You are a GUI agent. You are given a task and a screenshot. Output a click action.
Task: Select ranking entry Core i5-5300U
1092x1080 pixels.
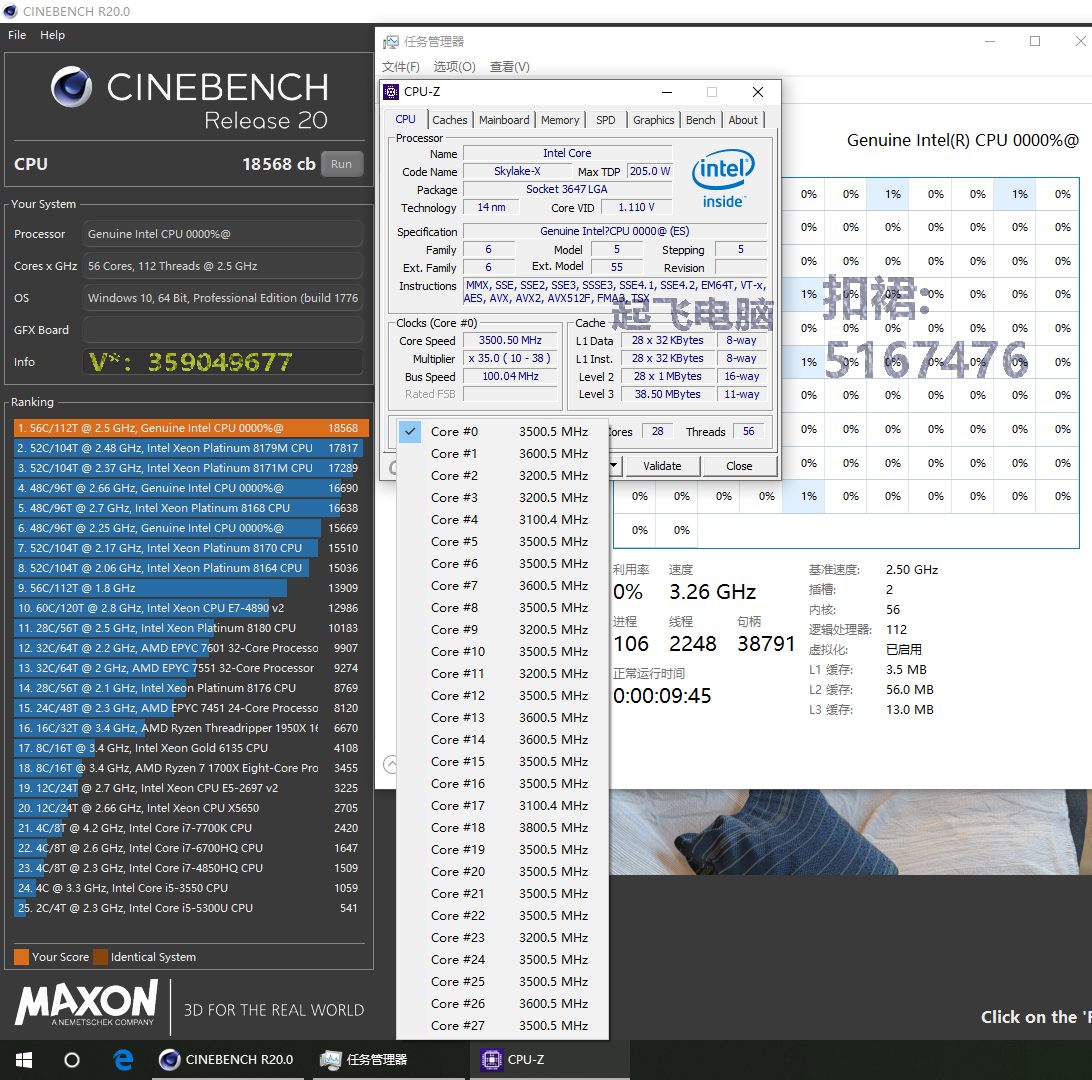tap(190, 908)
